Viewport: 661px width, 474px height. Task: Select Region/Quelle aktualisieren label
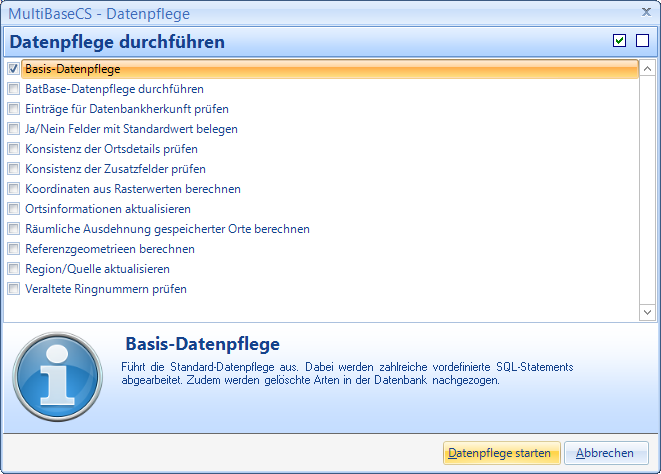point(97,269)
